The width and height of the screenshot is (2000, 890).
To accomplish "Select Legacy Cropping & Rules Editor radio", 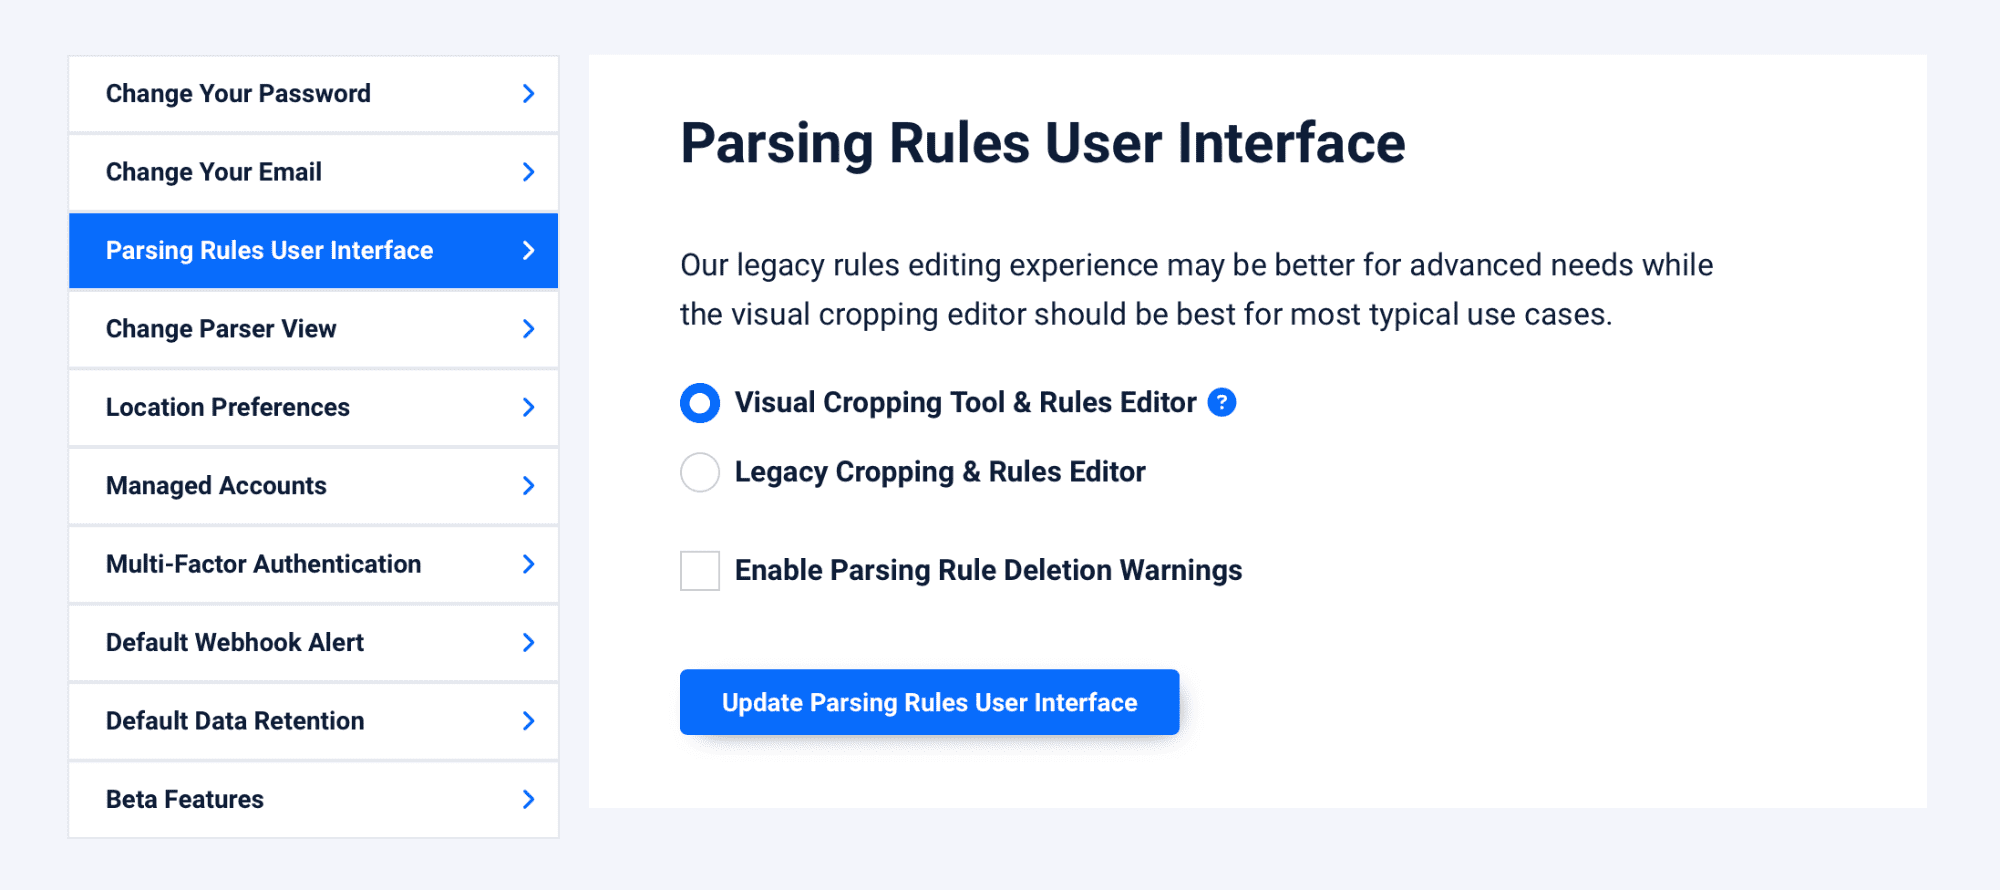I will (700, 472).
